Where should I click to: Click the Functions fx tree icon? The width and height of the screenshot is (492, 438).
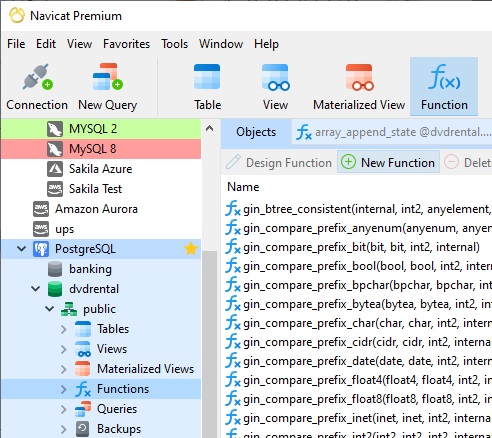point(83,389)
